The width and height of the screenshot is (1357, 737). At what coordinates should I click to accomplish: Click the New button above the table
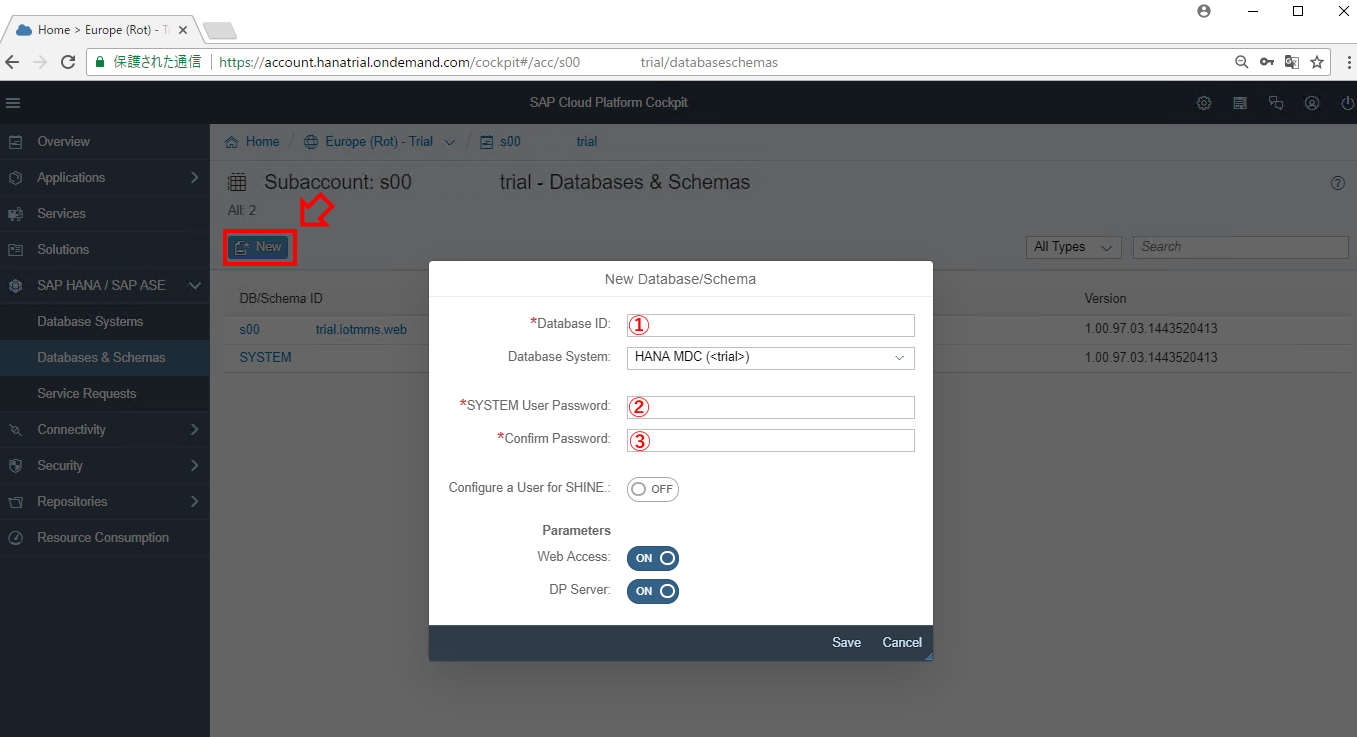[x=259, y=247]
